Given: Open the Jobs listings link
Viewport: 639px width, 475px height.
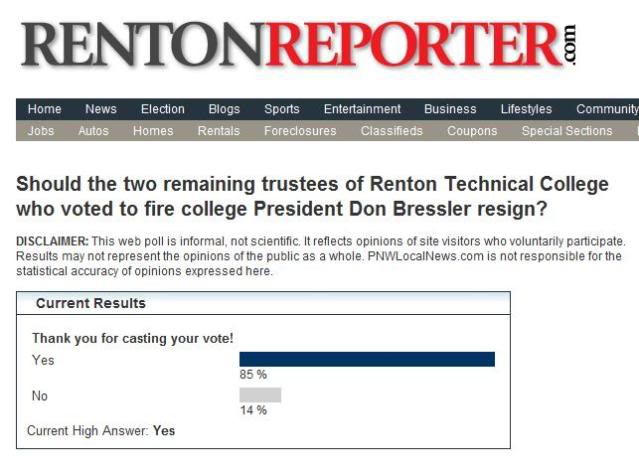Looking at the screenshot, I should pyautogui.click(x=41, y=131).
